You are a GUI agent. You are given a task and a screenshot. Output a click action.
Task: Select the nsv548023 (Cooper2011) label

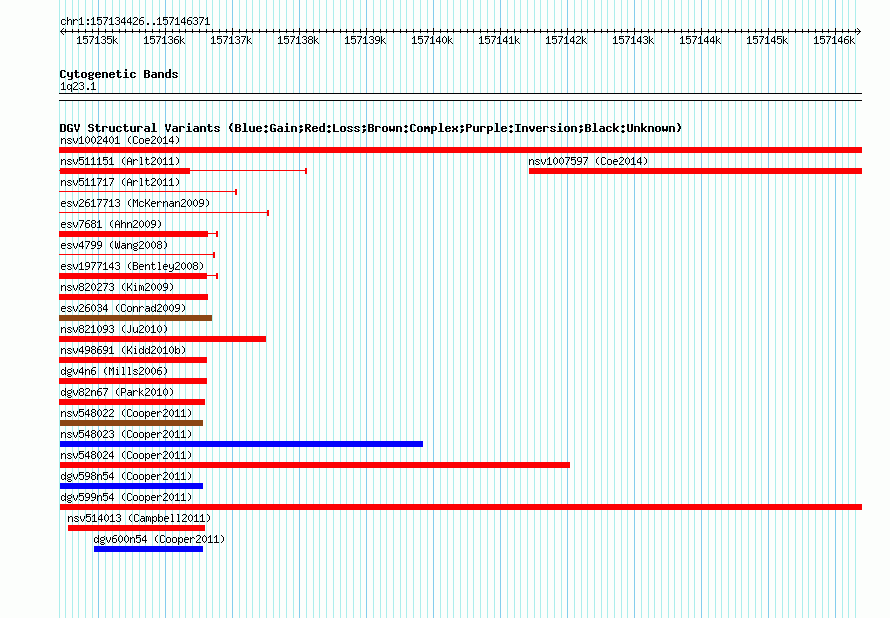(126, 434)
